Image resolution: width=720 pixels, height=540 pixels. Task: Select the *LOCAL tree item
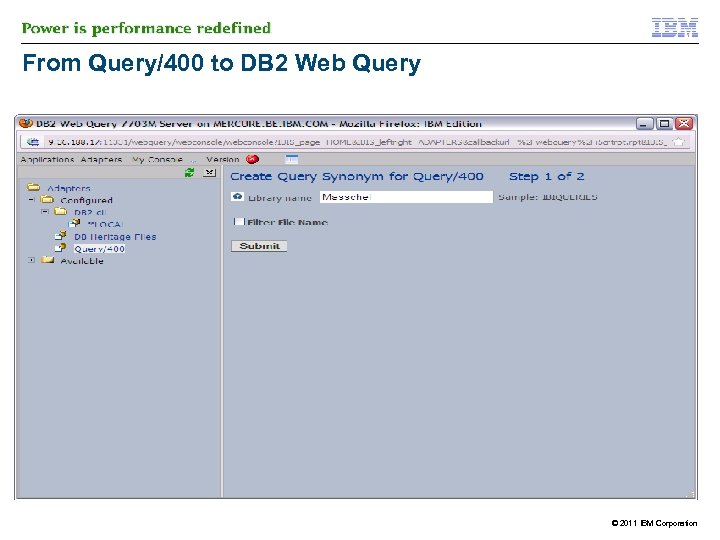click(105, 224)
